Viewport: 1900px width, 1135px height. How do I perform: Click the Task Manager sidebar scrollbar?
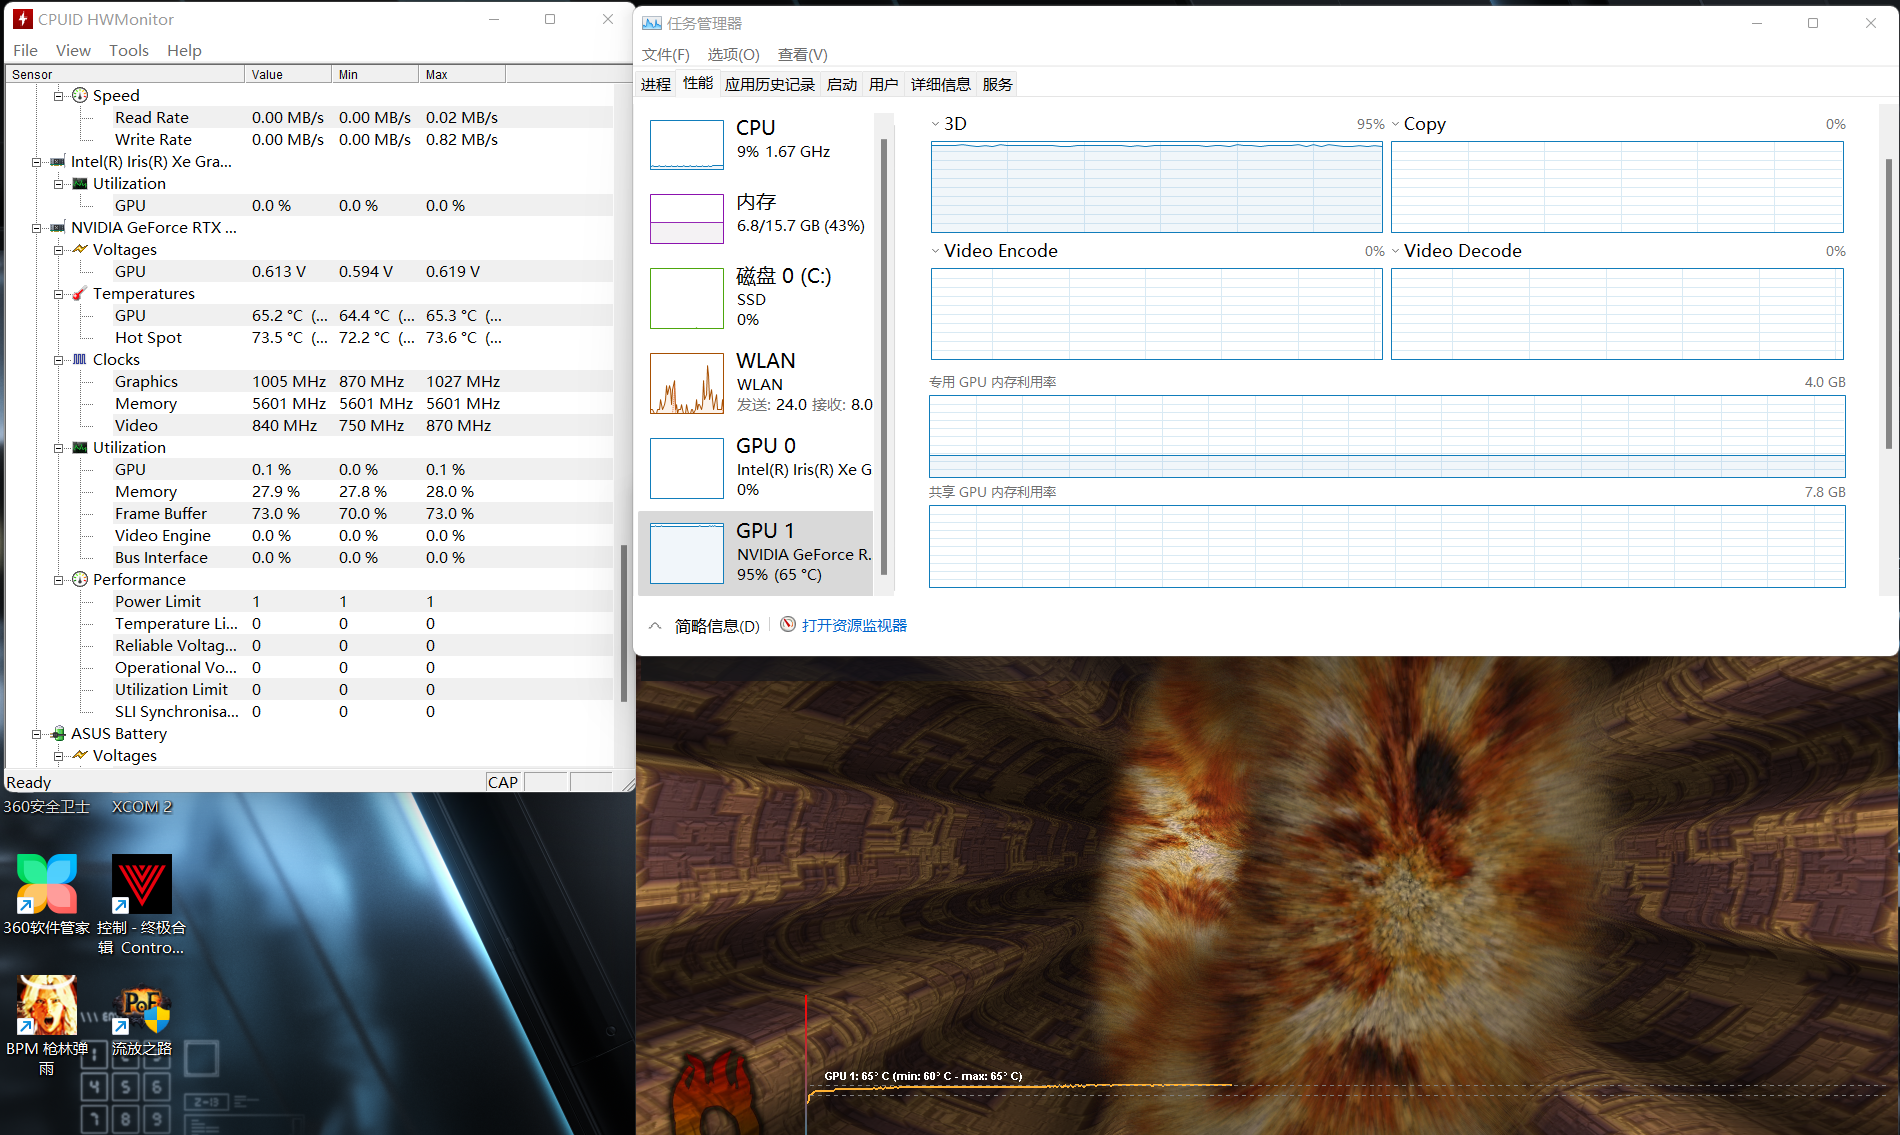point(884,356)
